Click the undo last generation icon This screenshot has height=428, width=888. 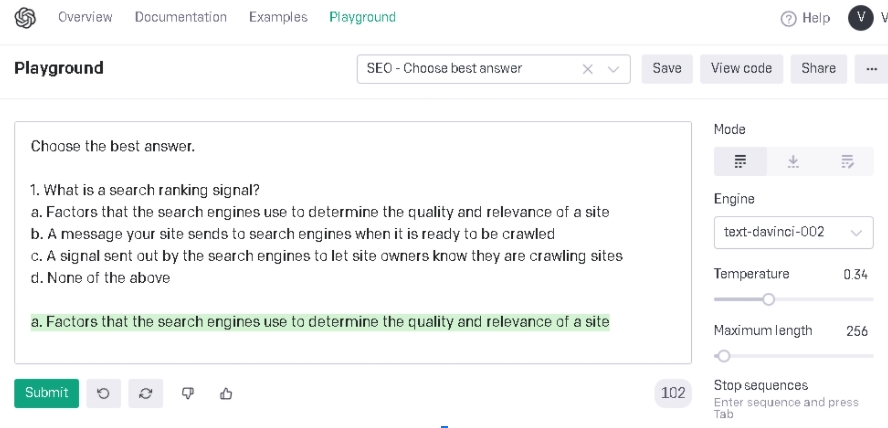click(x=103, y=393)
